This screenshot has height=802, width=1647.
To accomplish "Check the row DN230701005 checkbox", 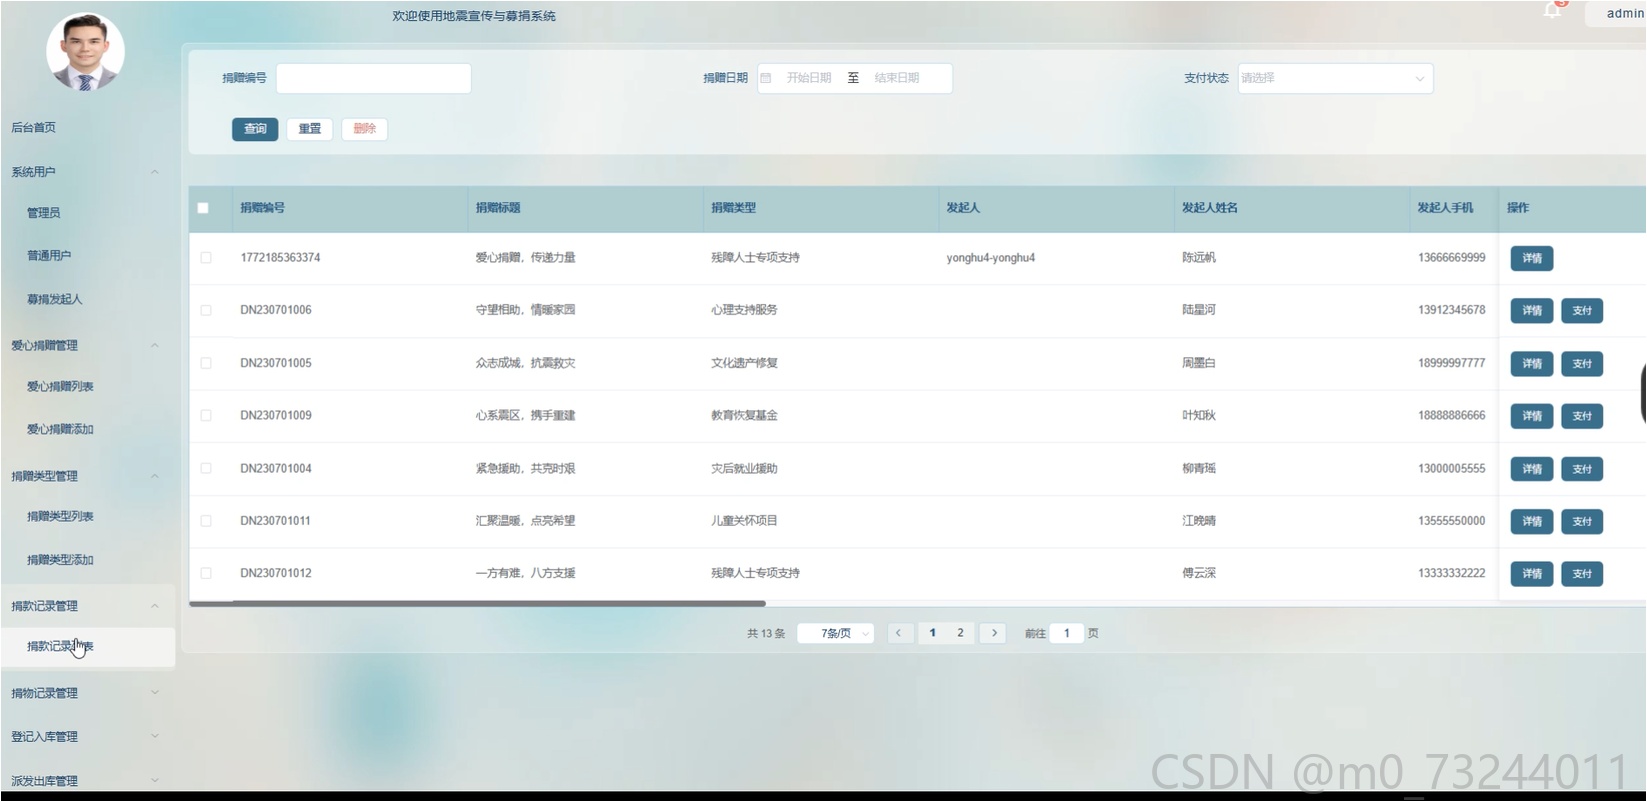I will tap(206, 363).
